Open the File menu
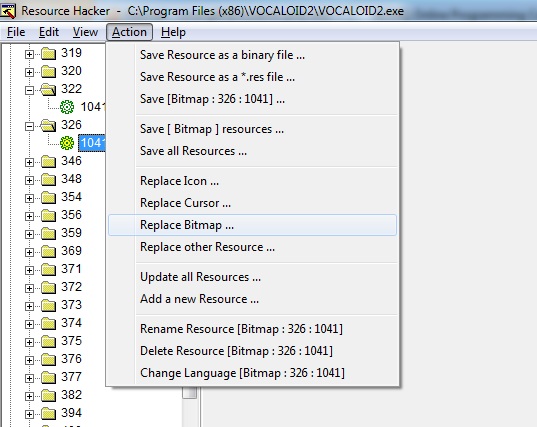The width and height of the screenshot is (537, 427). [16, 32]
